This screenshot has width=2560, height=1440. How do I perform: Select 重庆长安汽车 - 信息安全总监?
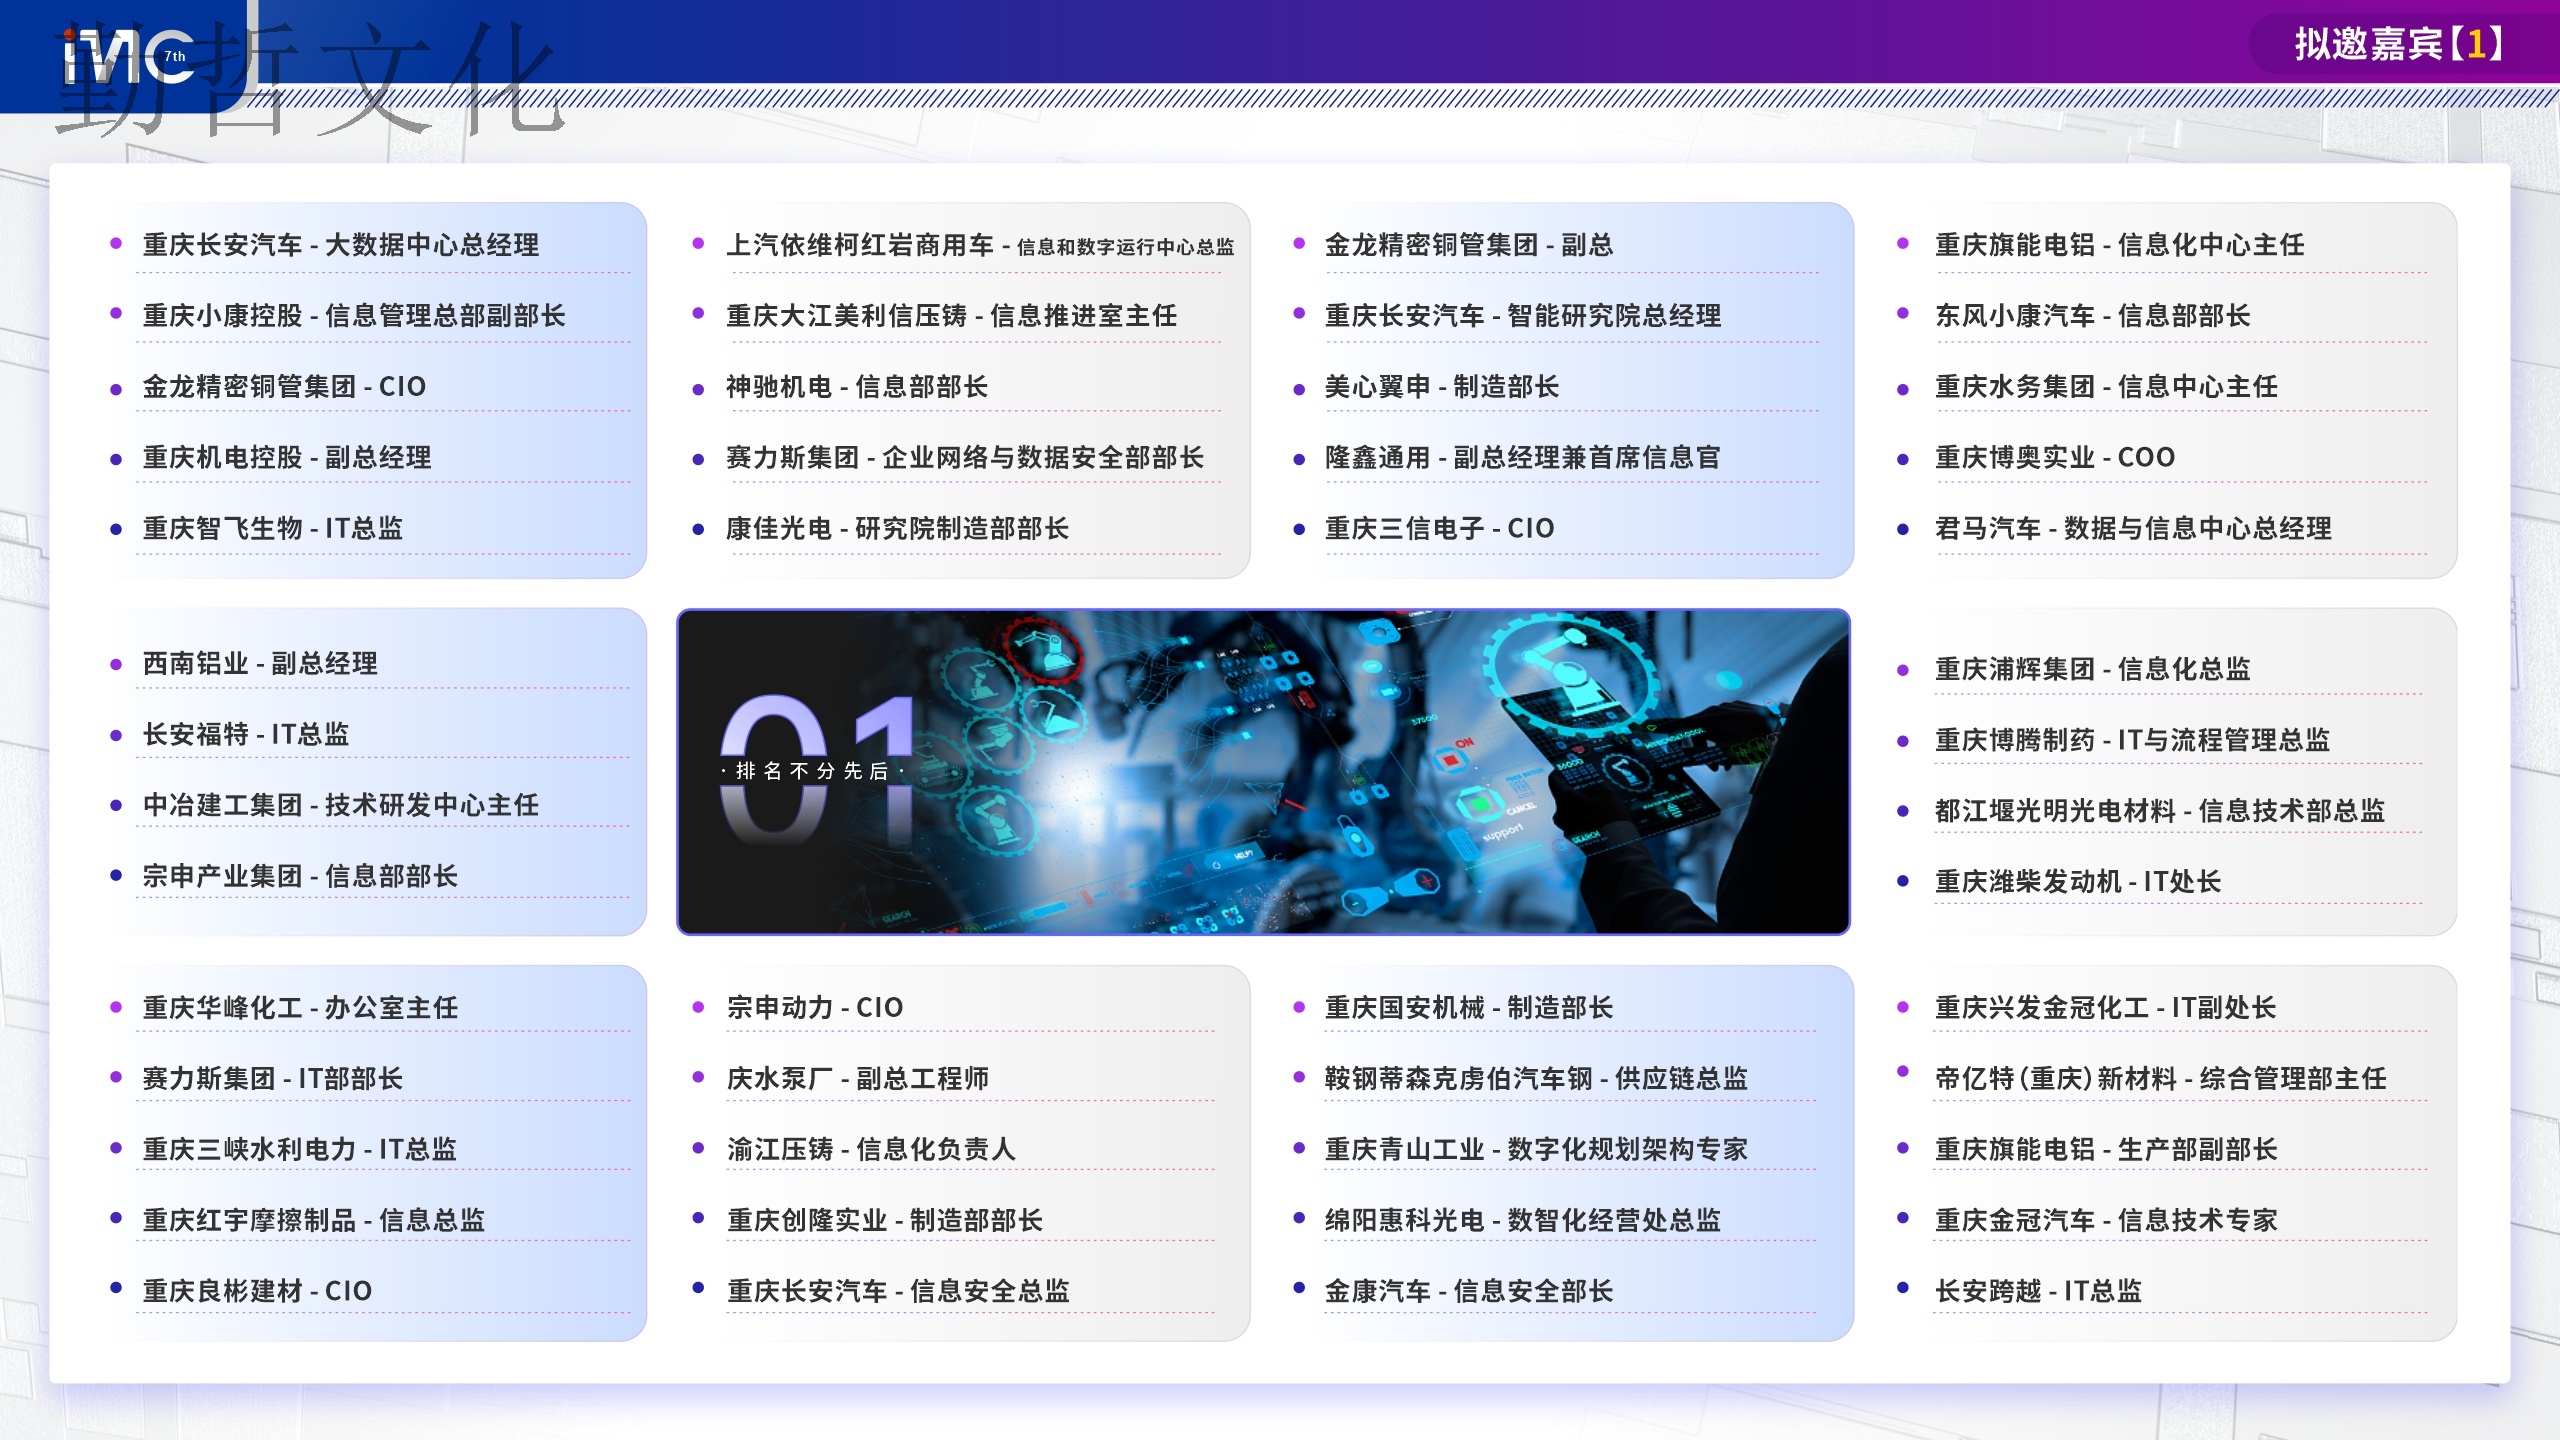coord(898,1292)
